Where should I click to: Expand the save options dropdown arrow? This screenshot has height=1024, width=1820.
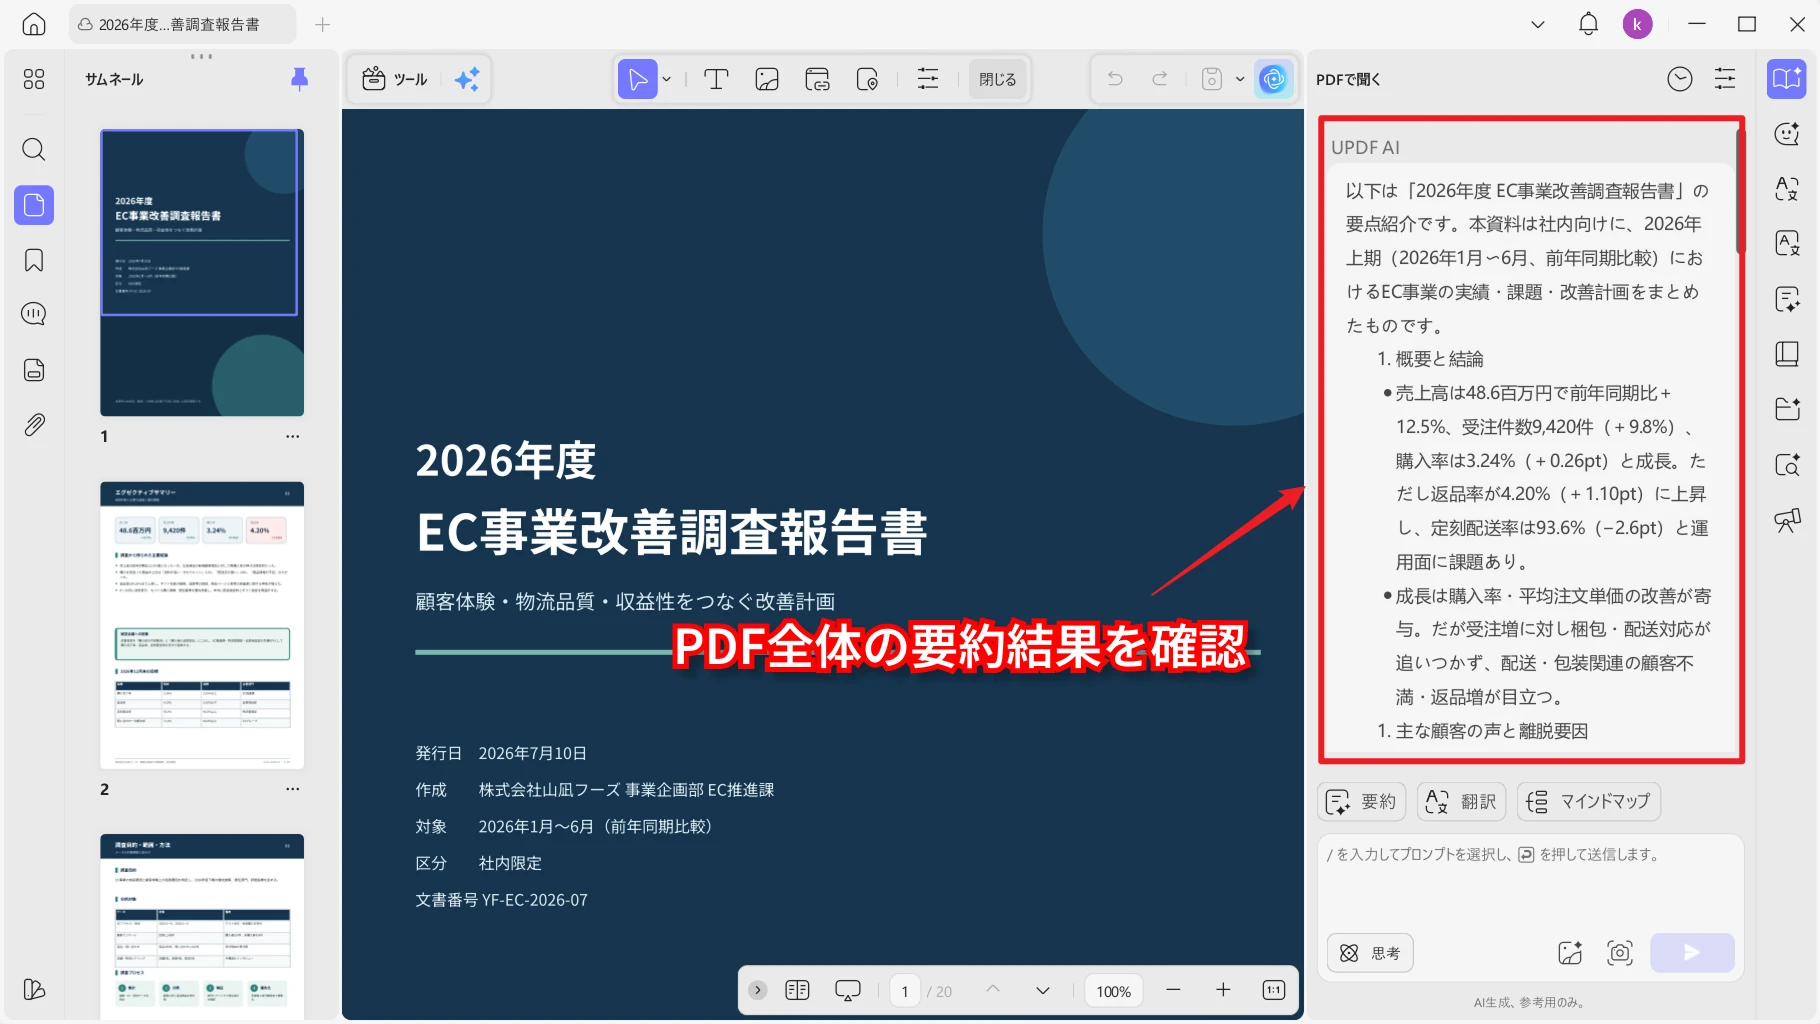click(1240, 79)
